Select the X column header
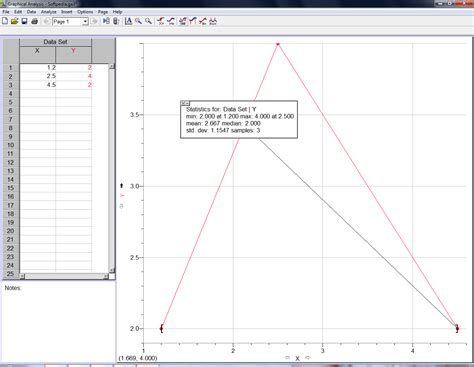 click(37, 54)
